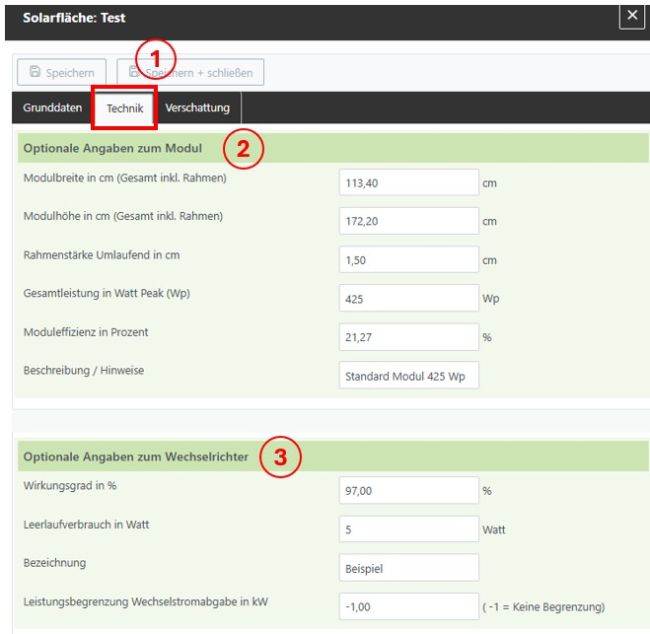
Task: Click the label Wirkungsgrad in %
Action: pos(70,486)
